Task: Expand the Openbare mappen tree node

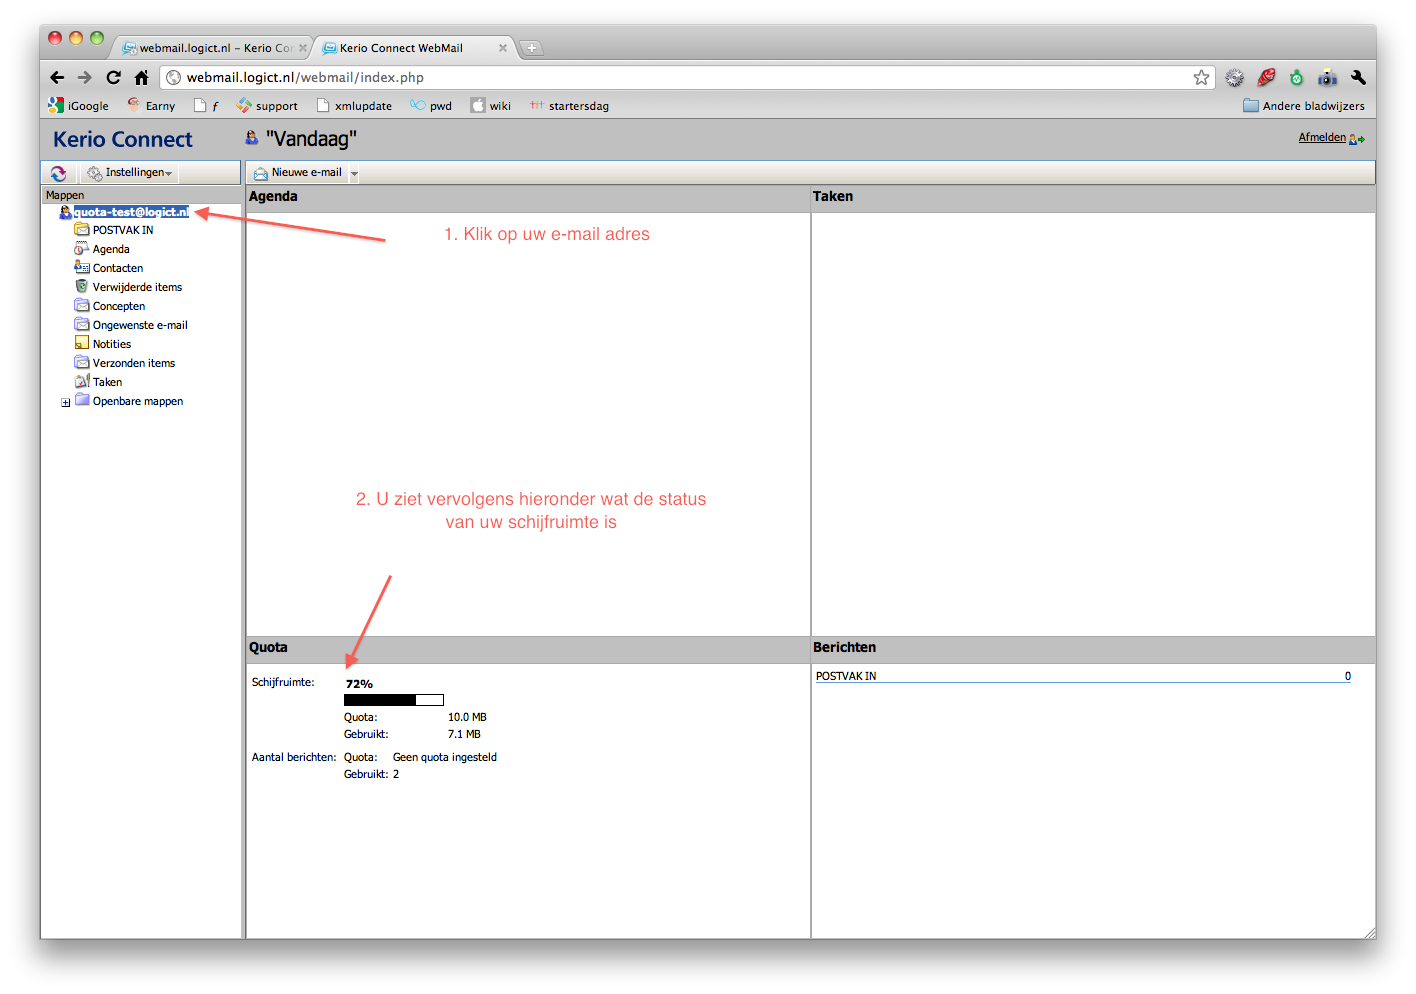Action: (66, 402)
